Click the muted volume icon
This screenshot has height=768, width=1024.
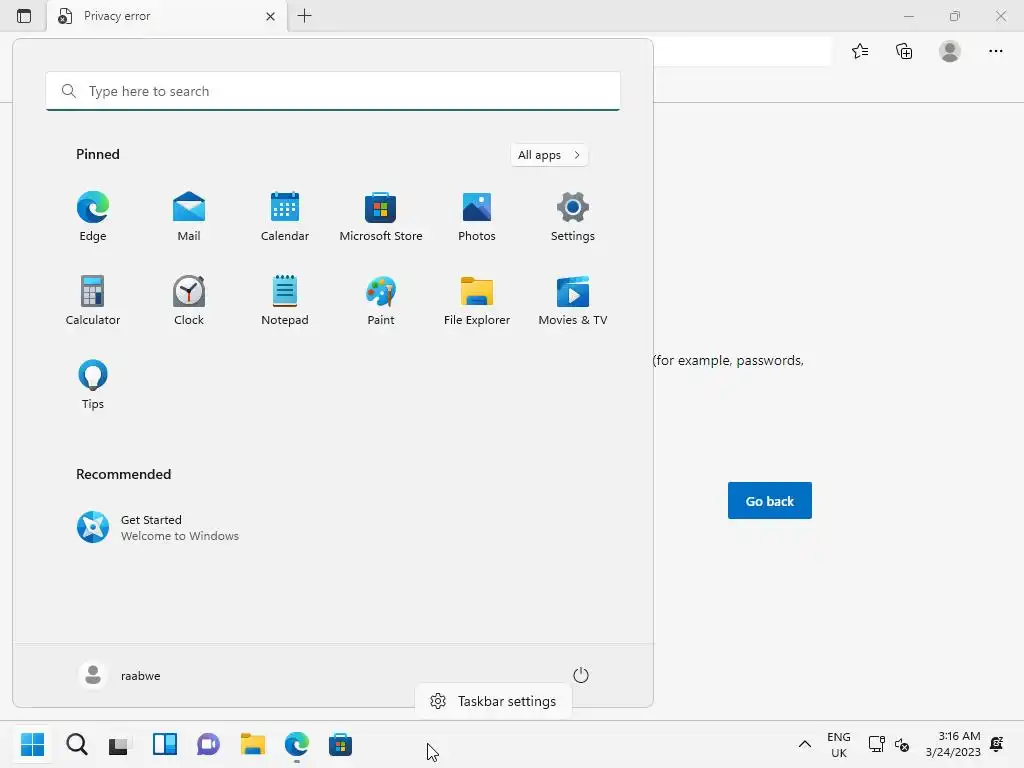[902, 744]
